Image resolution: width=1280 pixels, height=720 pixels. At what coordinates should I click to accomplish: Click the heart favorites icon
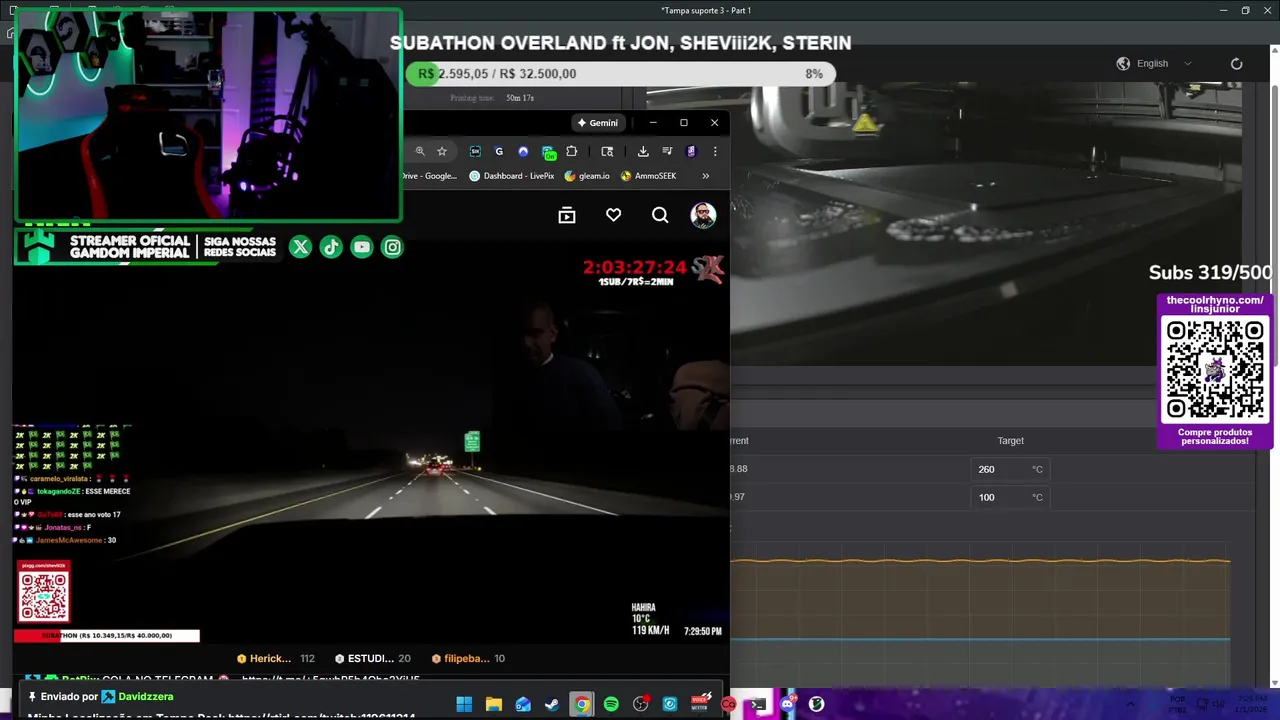coord(613,215)
